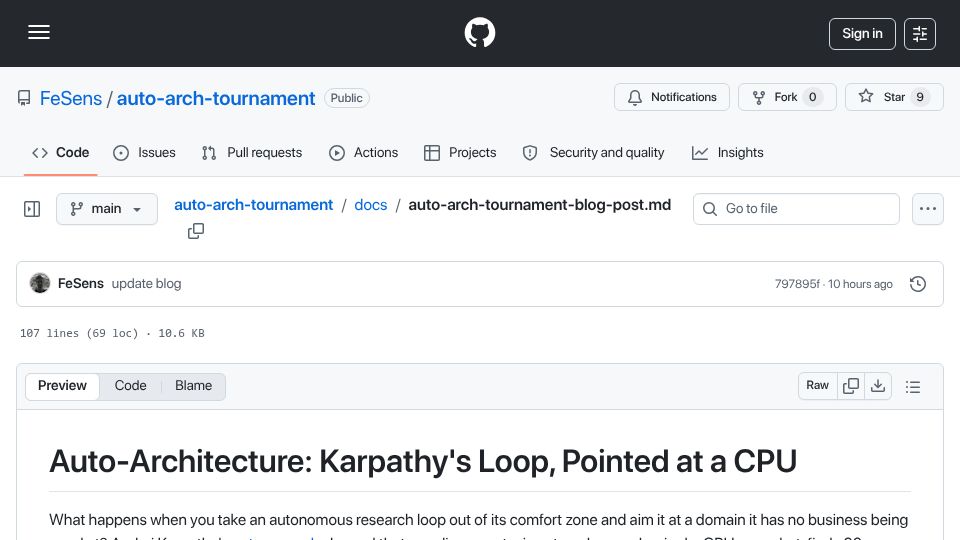960x540 pixels.
Task: Click the Notifications bell button
Action: click(672, 97)
